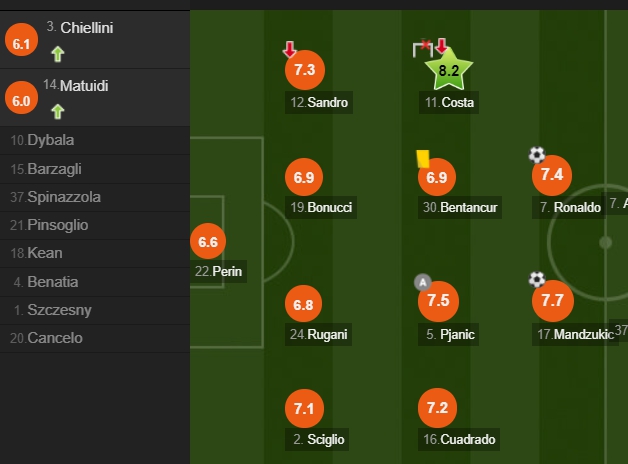Open the Cuadrado player name label

[x=459, y=440]
